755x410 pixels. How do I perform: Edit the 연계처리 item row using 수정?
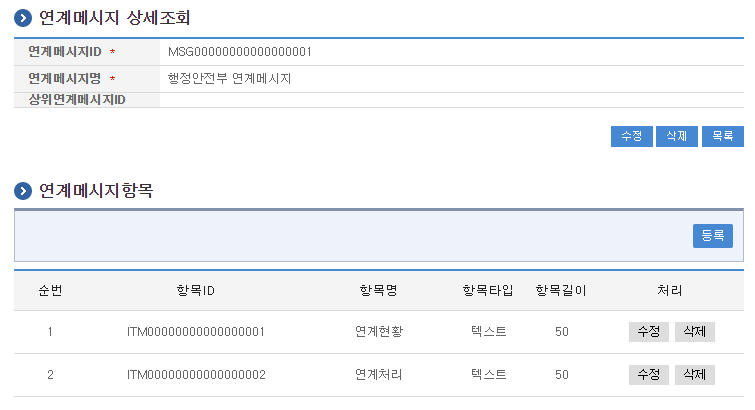(x=648, y=375)
